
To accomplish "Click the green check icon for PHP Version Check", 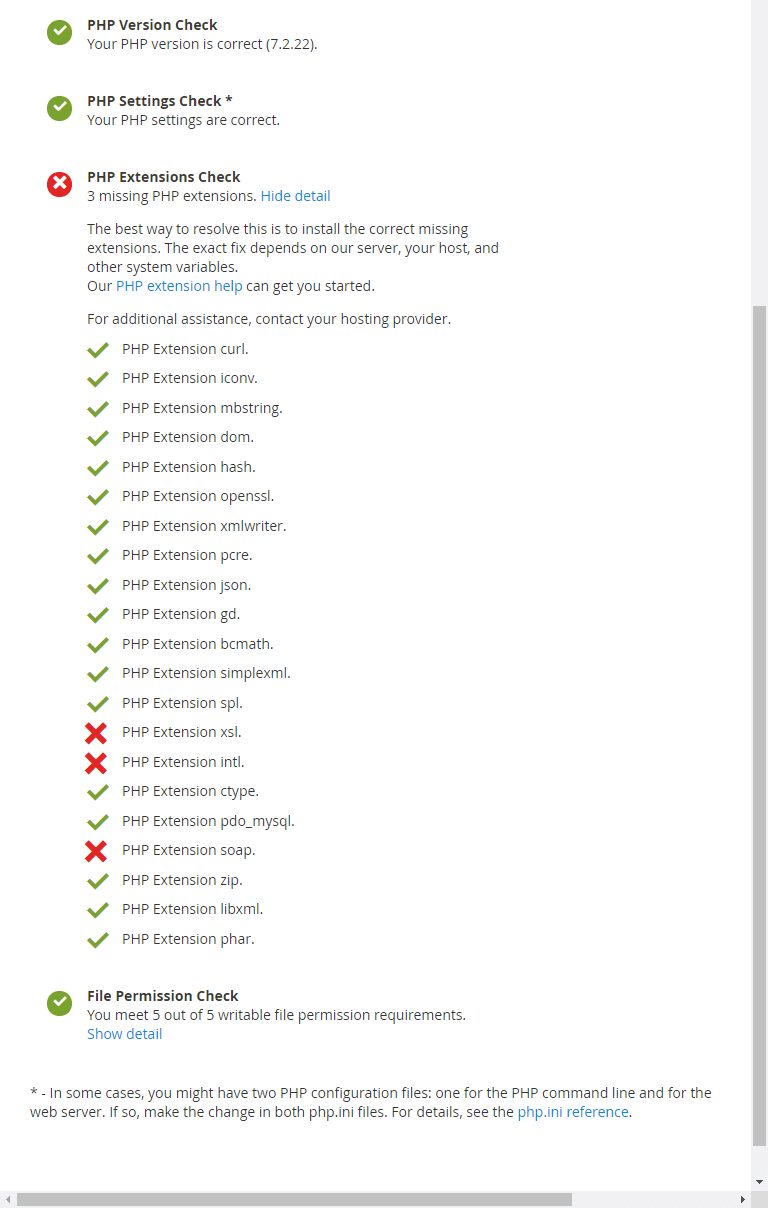I will [59, 33].
